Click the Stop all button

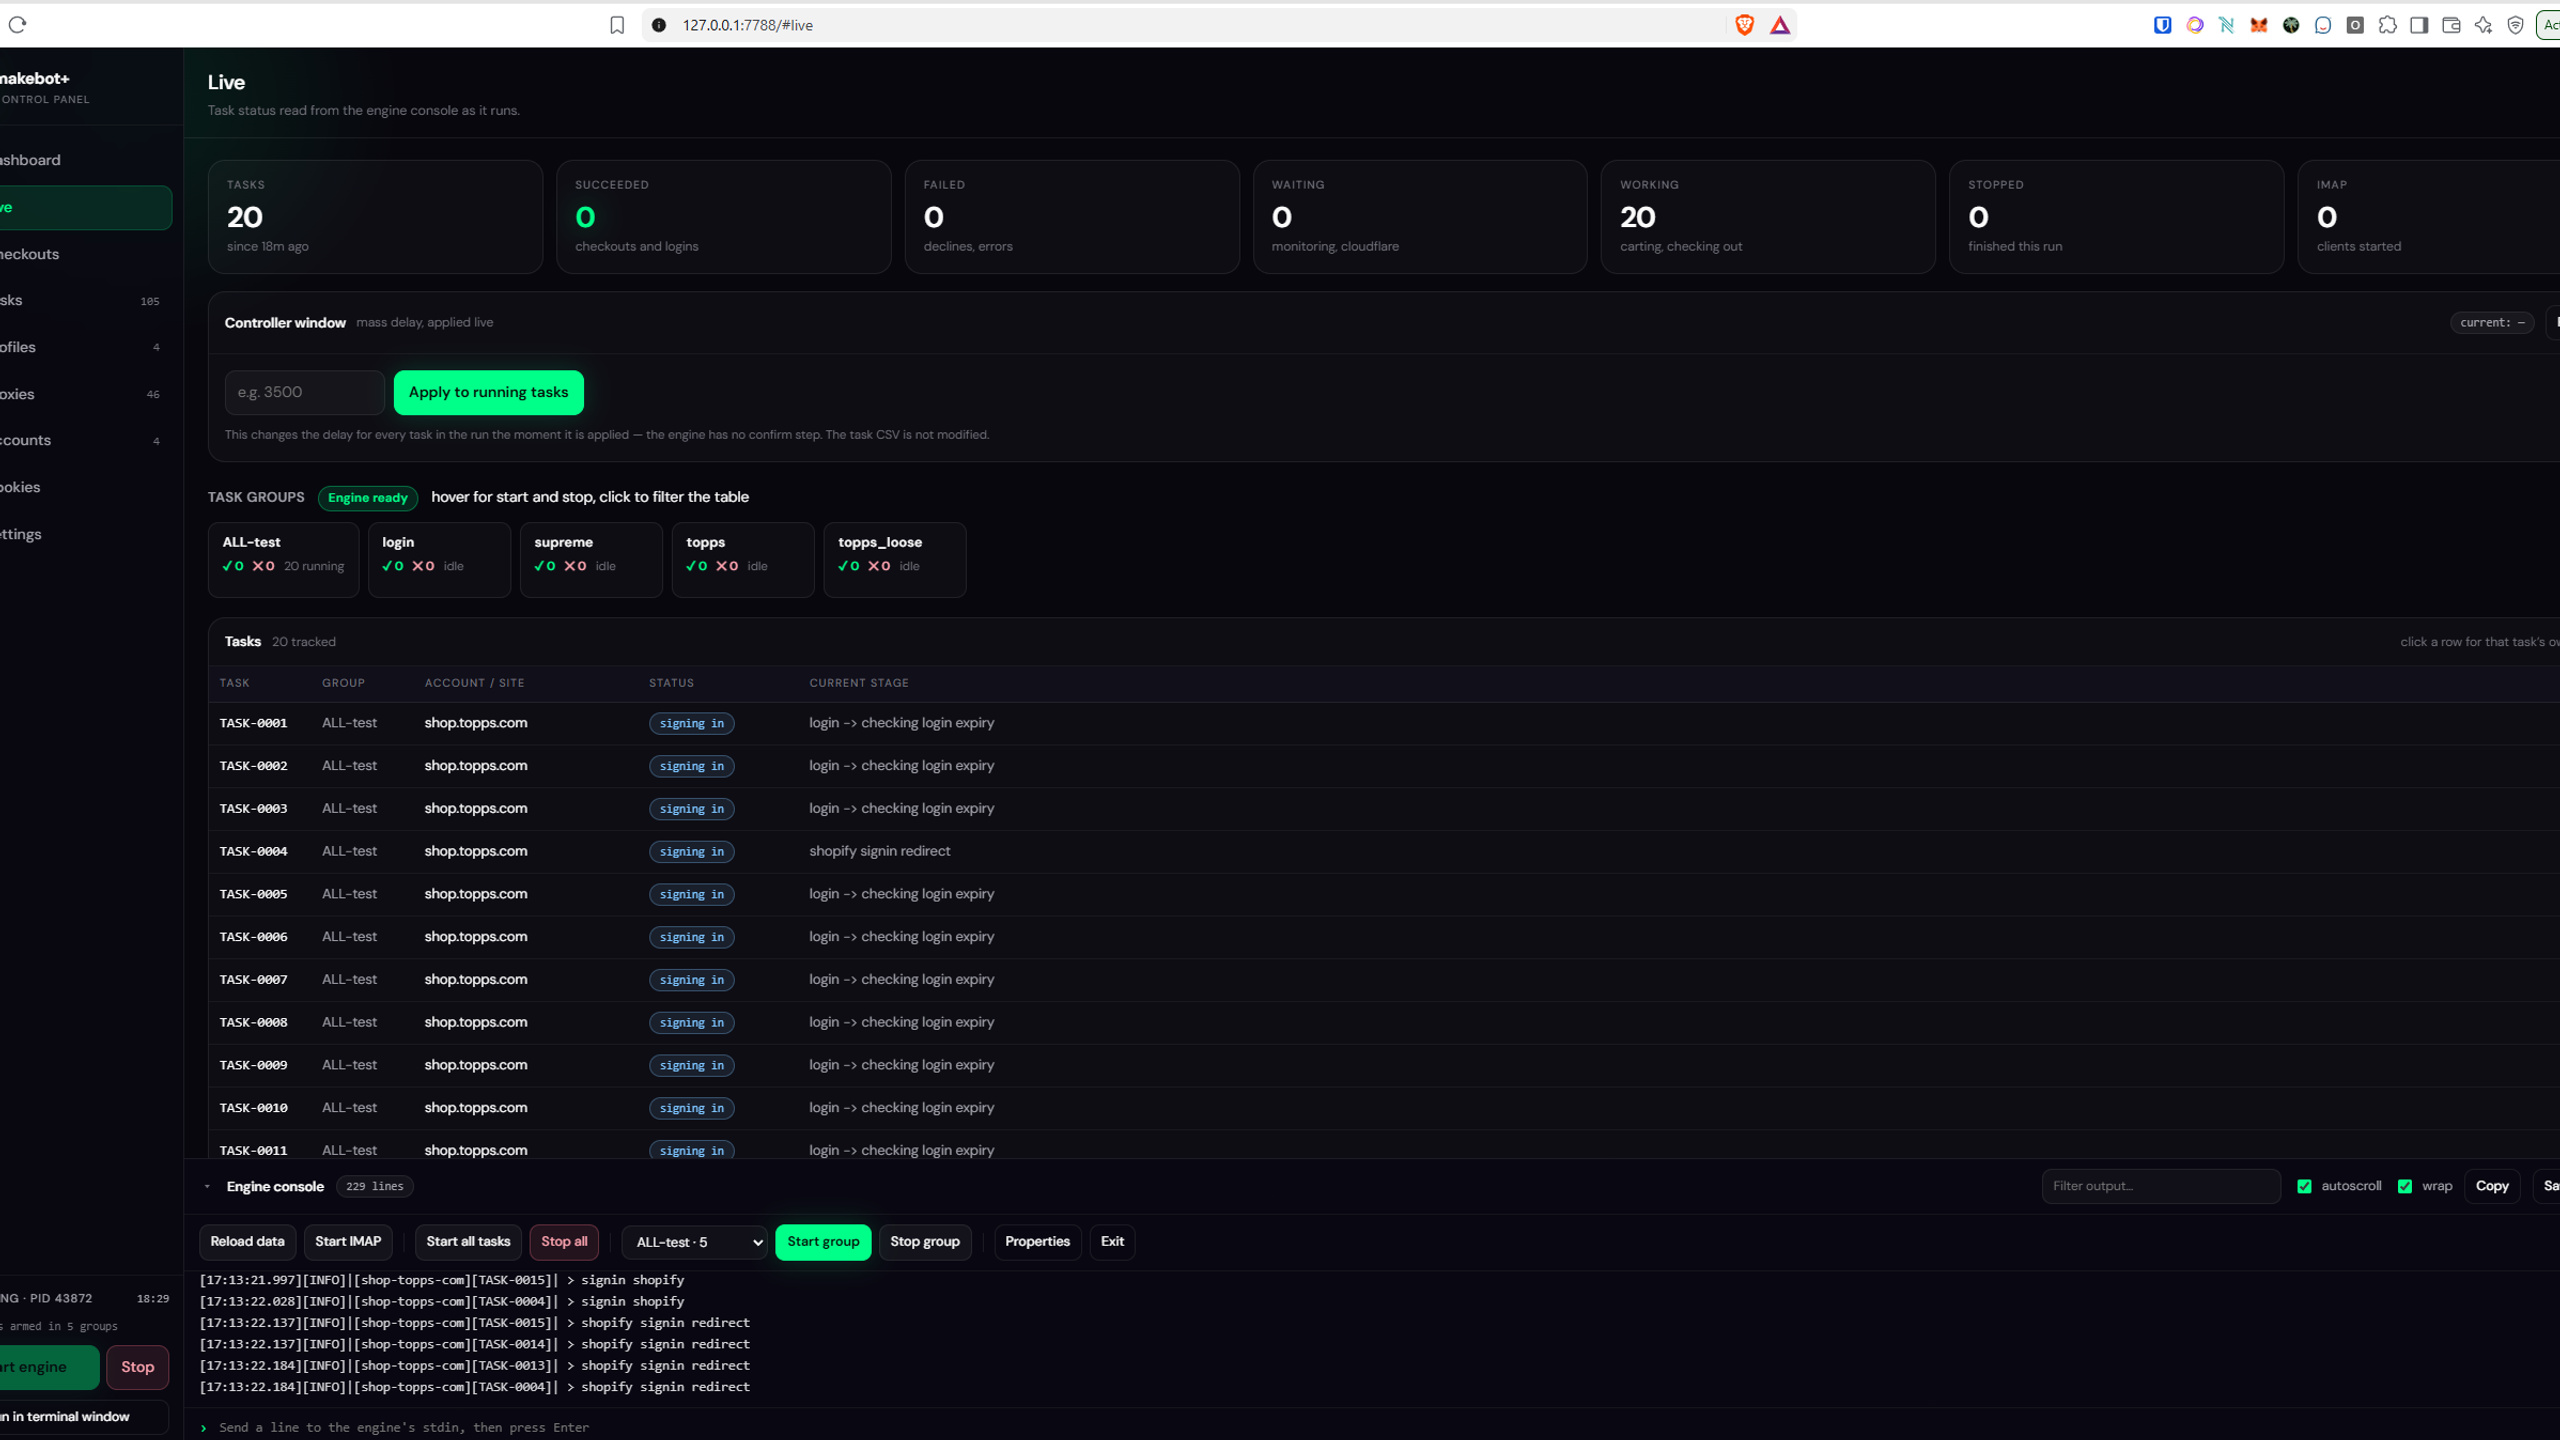564,1242
